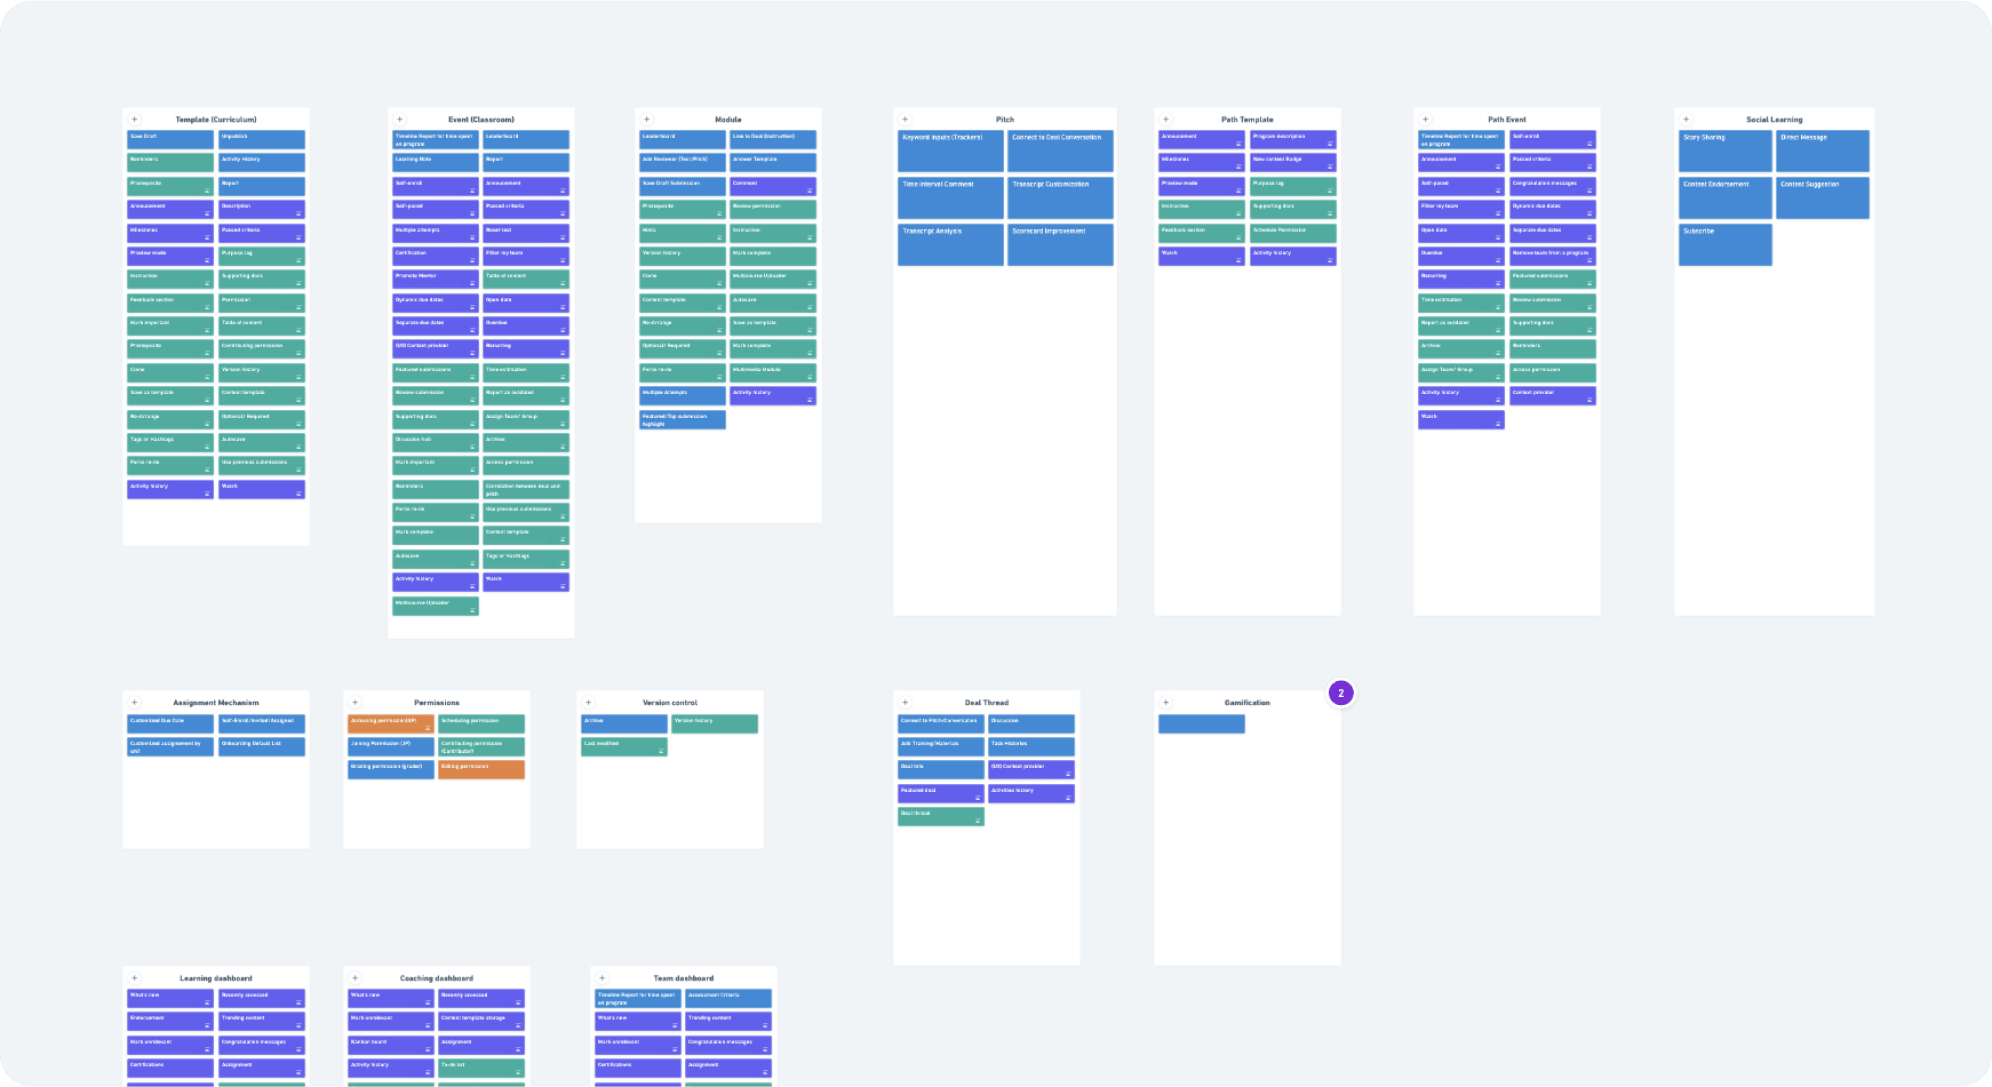Add a card to Template (Curriculum) column
This screenshot has width=1992, height=1087.
click(x=135, y=119)
